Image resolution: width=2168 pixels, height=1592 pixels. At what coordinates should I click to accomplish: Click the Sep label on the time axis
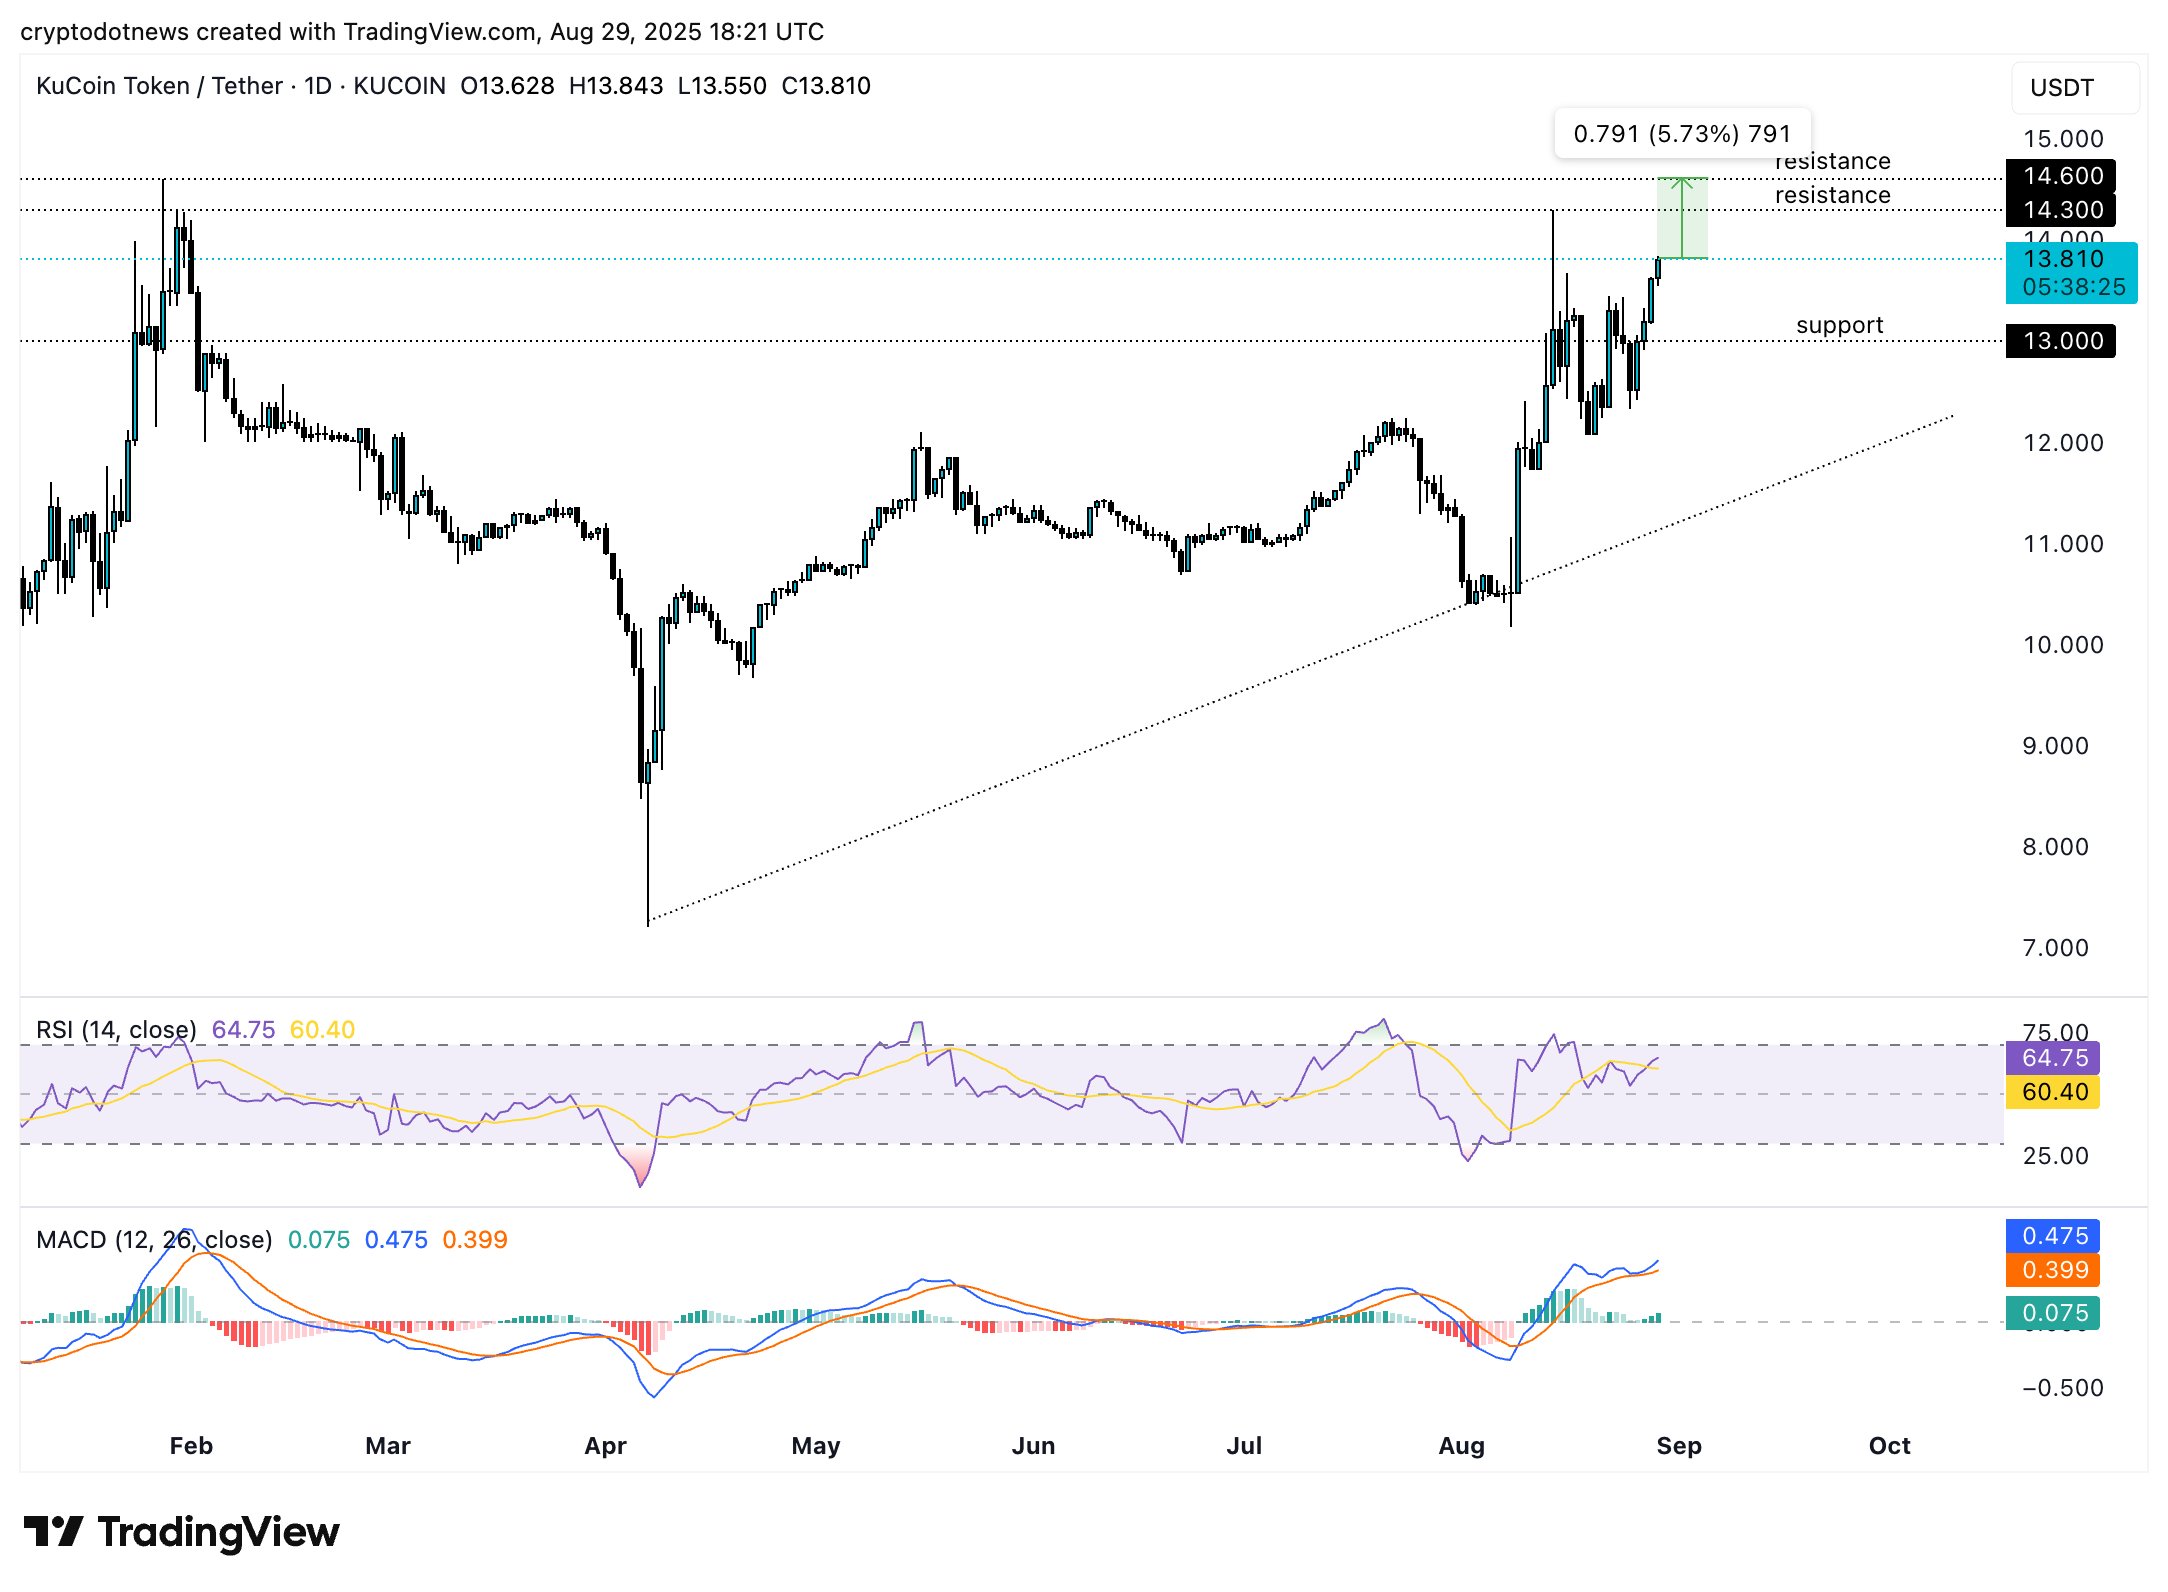coord(1678,1445)
